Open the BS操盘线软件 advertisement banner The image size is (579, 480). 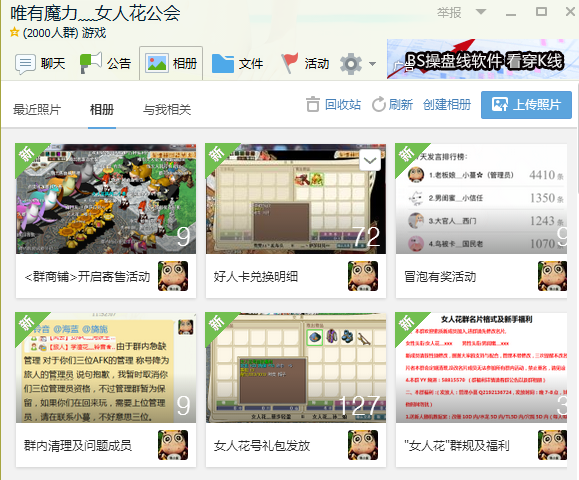(483, 59)
